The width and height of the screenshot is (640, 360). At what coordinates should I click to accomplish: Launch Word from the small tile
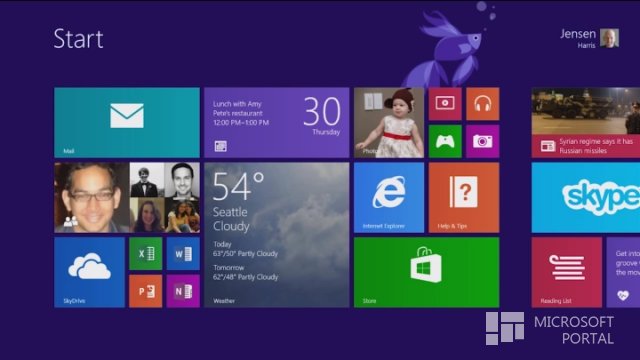(x=183, y=254)
